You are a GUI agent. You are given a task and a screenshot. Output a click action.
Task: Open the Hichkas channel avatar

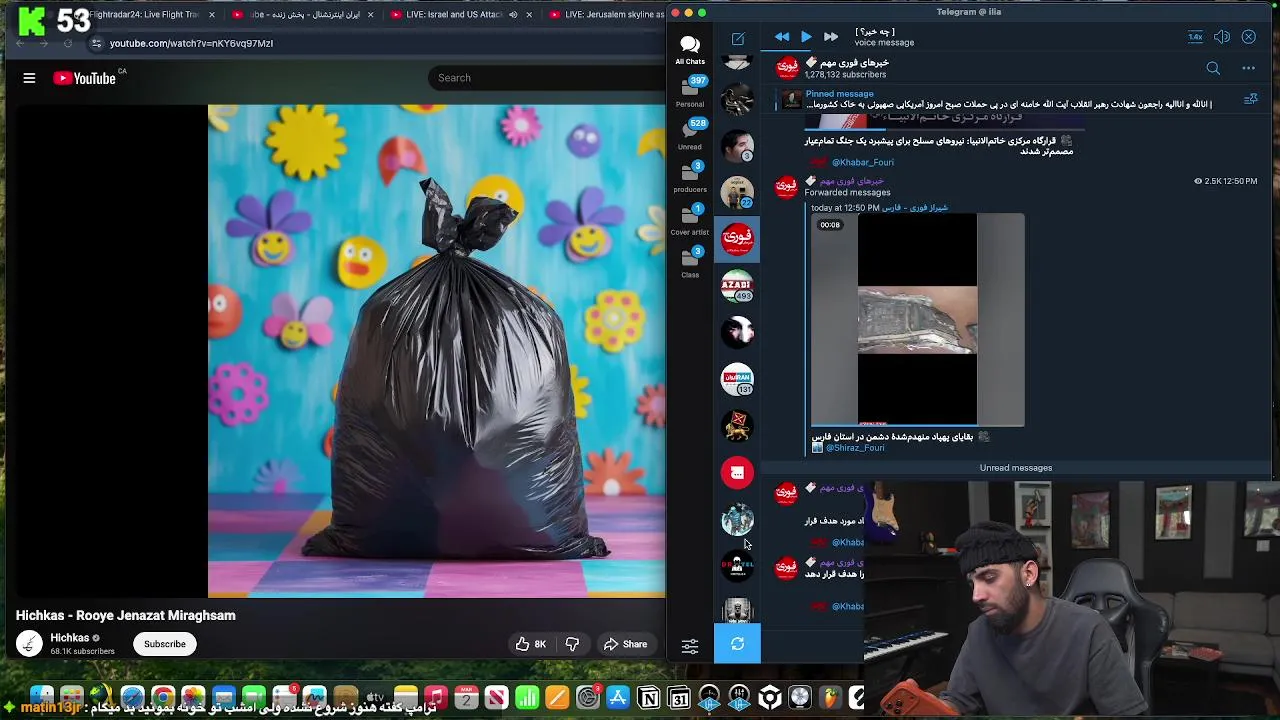pos(29,644)
